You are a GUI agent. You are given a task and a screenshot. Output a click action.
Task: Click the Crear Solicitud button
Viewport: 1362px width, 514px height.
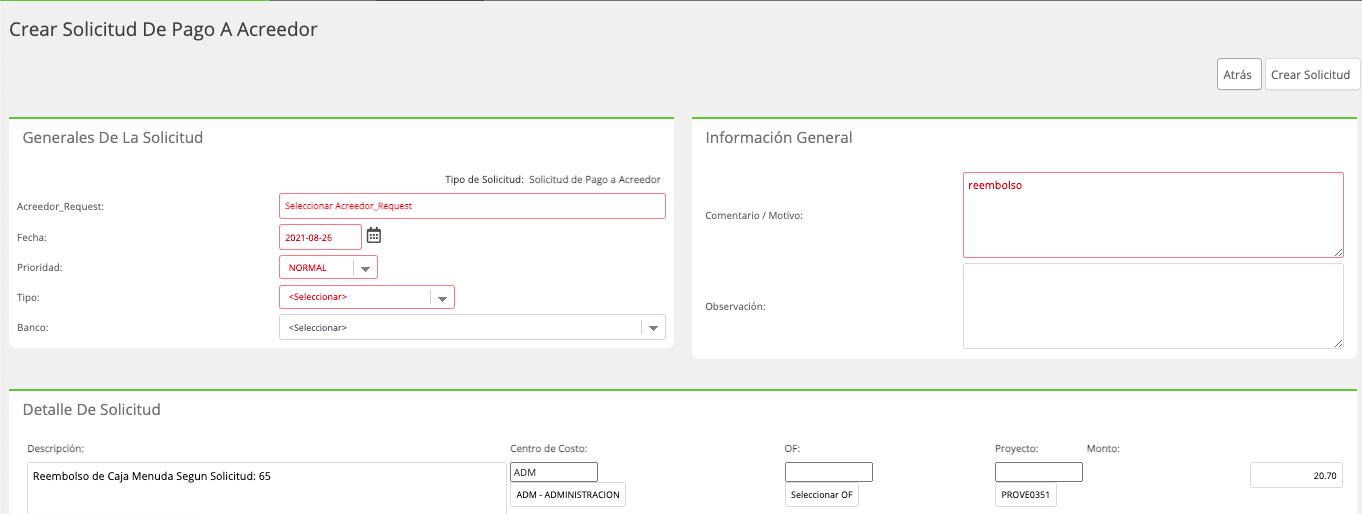tap(1312, 75)
